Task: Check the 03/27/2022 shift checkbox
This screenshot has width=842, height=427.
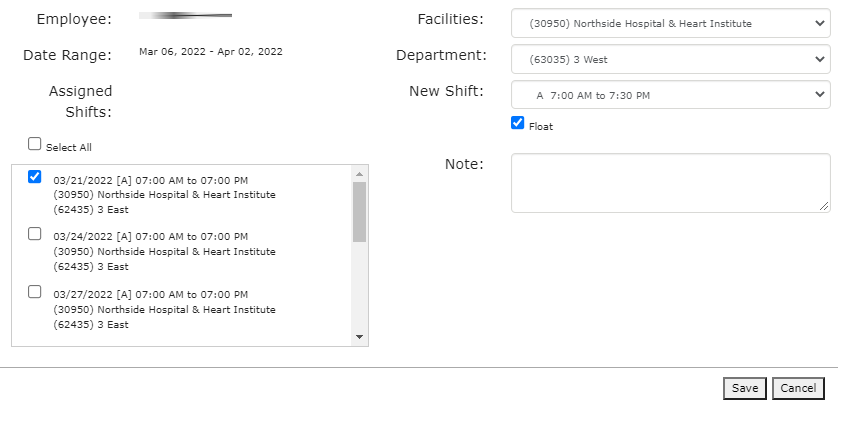Action: coord(35,292)
